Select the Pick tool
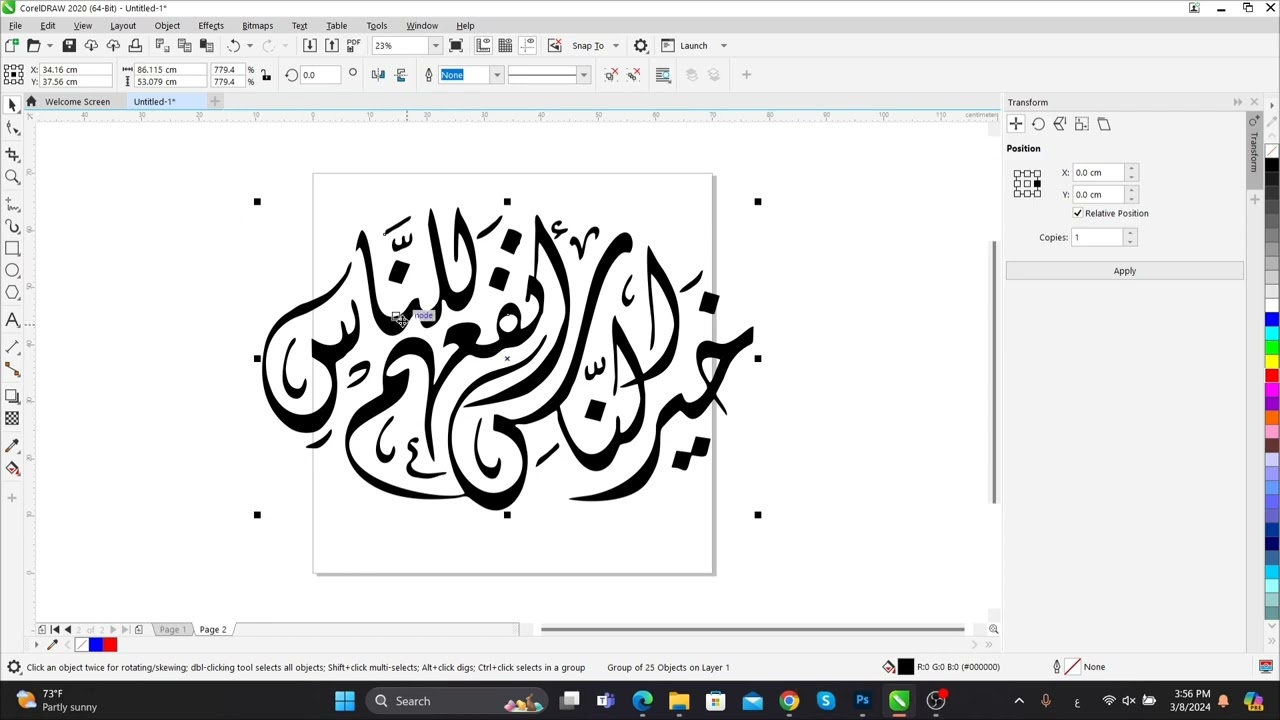1280x720 pixels. pos(12,106)
